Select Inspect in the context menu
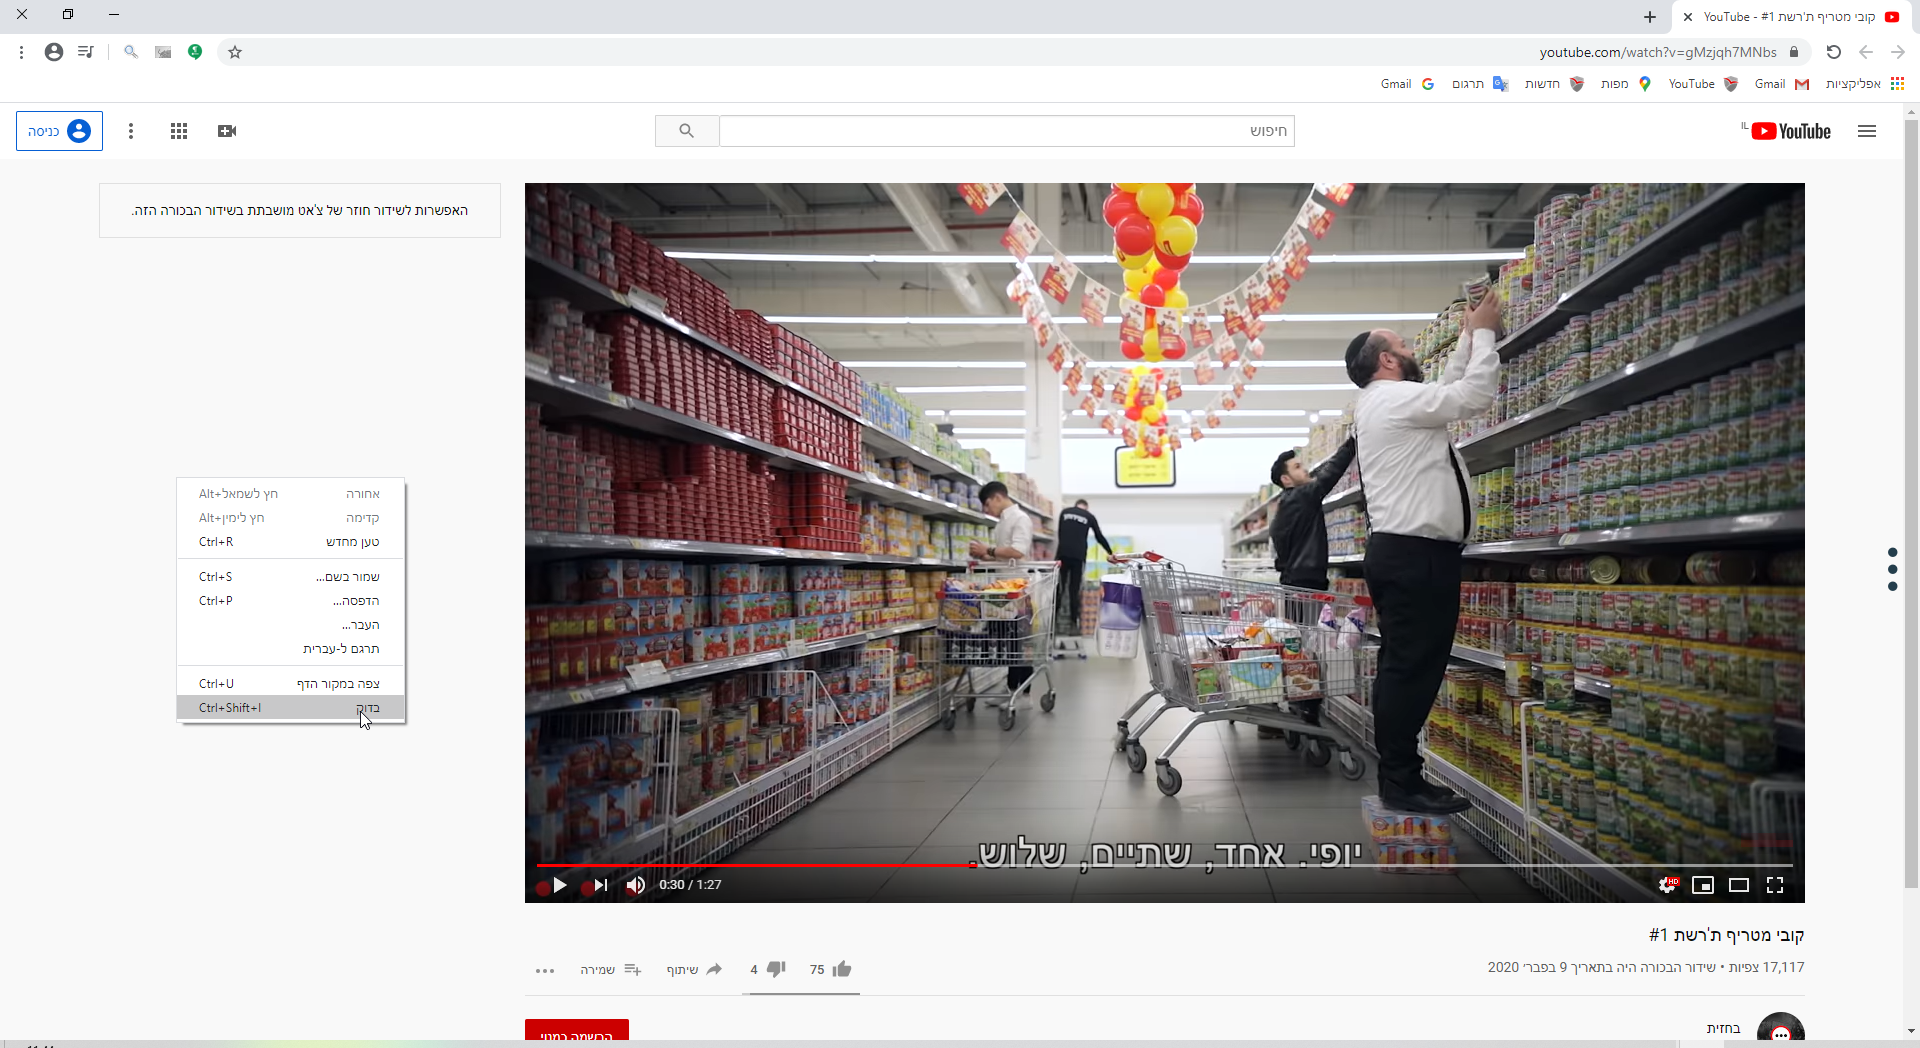Viewport: 1920px width, 1048px height. coord(290,708)
